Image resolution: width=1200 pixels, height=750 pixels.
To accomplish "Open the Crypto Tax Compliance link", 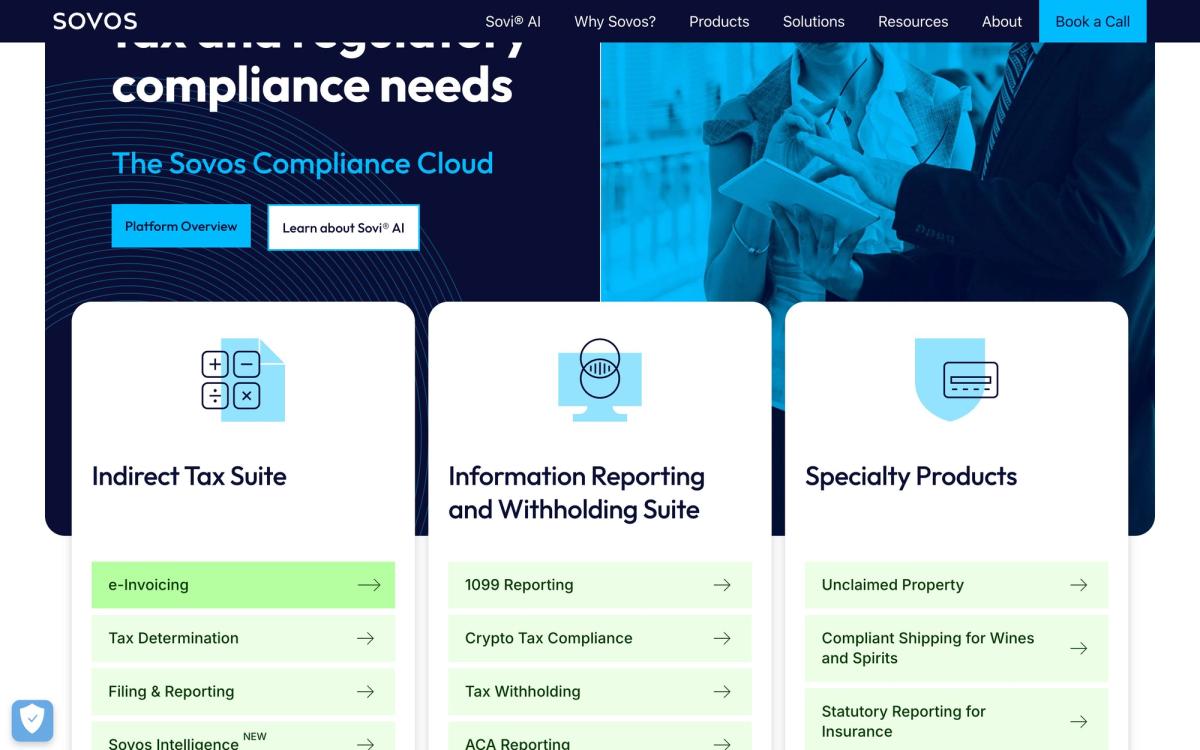I will (600, 638).
